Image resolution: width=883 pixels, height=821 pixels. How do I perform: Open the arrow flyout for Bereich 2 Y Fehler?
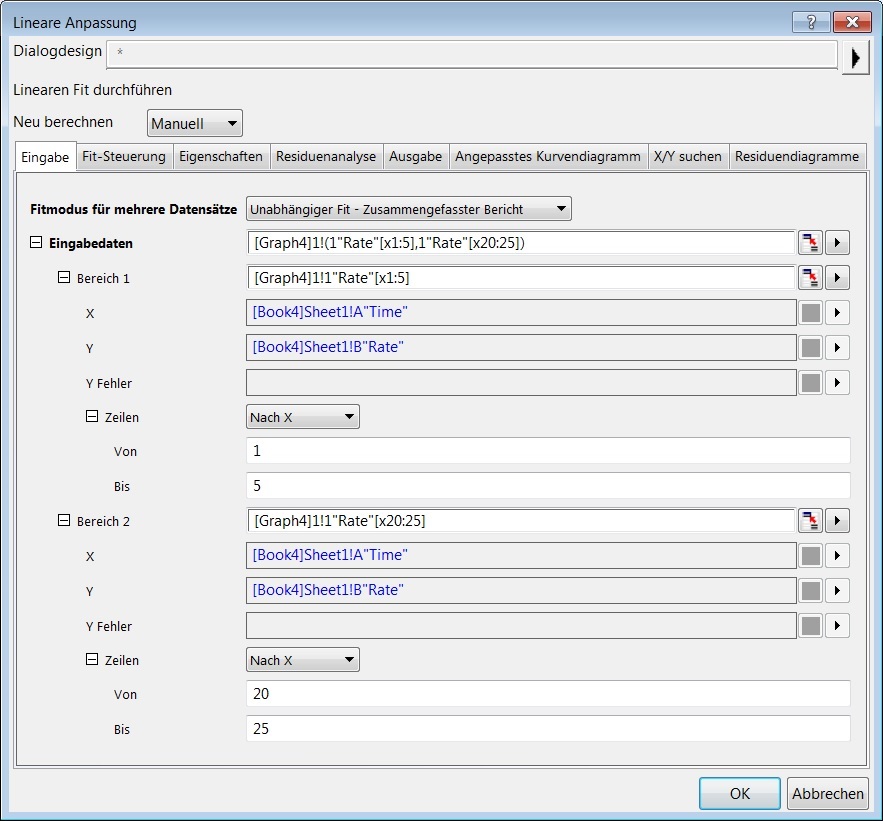(837, 626)
